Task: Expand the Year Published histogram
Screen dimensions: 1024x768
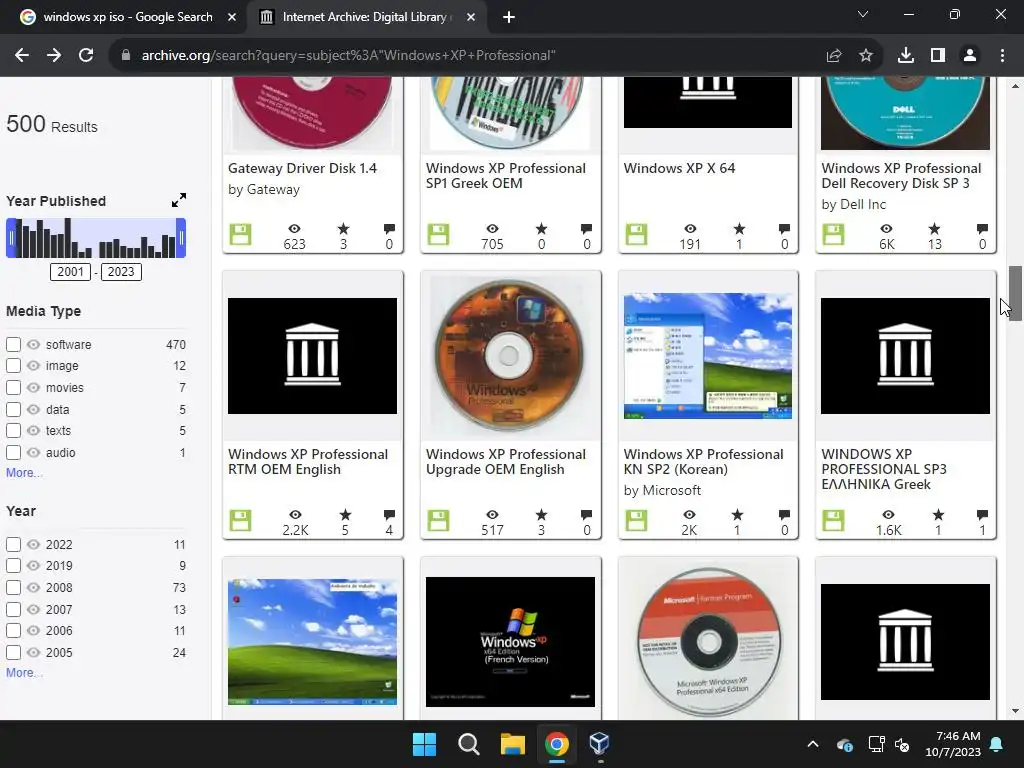Action: tap(179, 200)
